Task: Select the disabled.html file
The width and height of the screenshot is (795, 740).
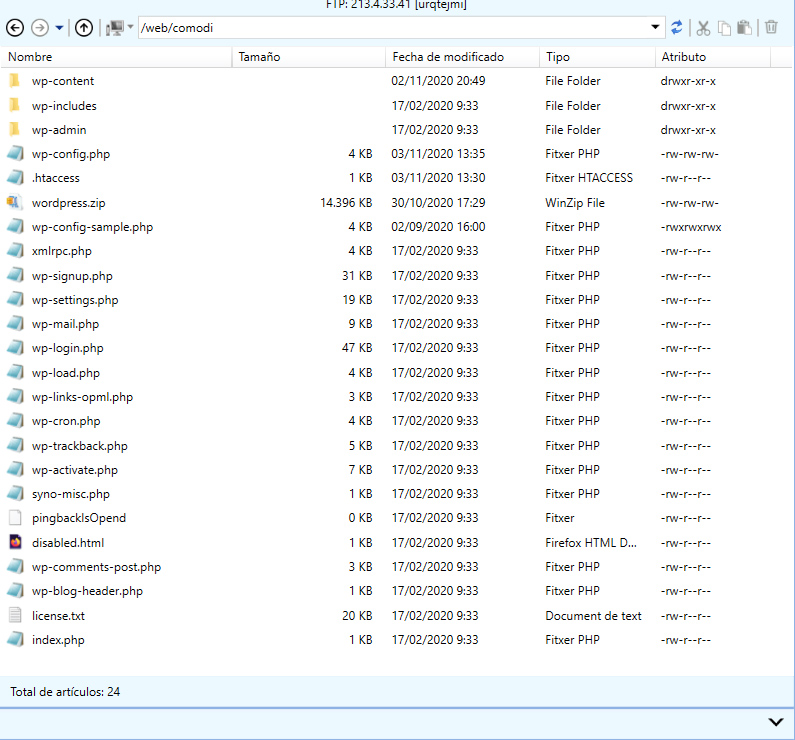Action: 67,543
